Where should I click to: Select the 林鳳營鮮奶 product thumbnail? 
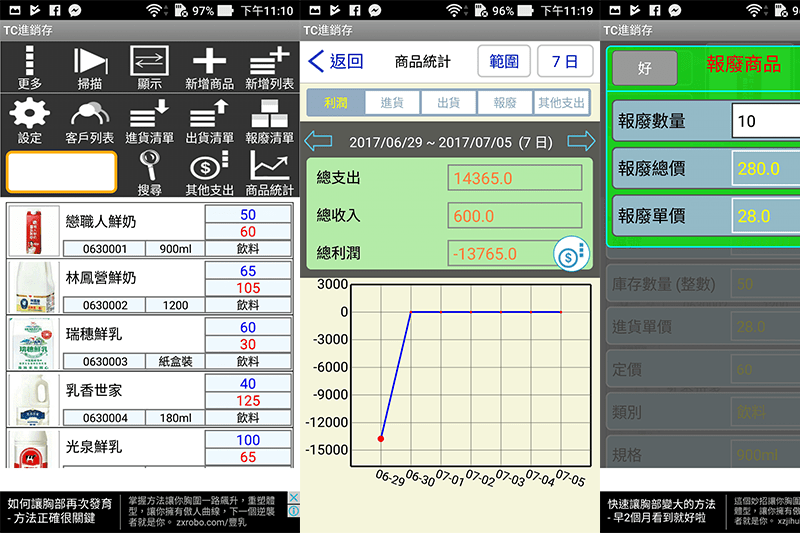click(34, 287)
